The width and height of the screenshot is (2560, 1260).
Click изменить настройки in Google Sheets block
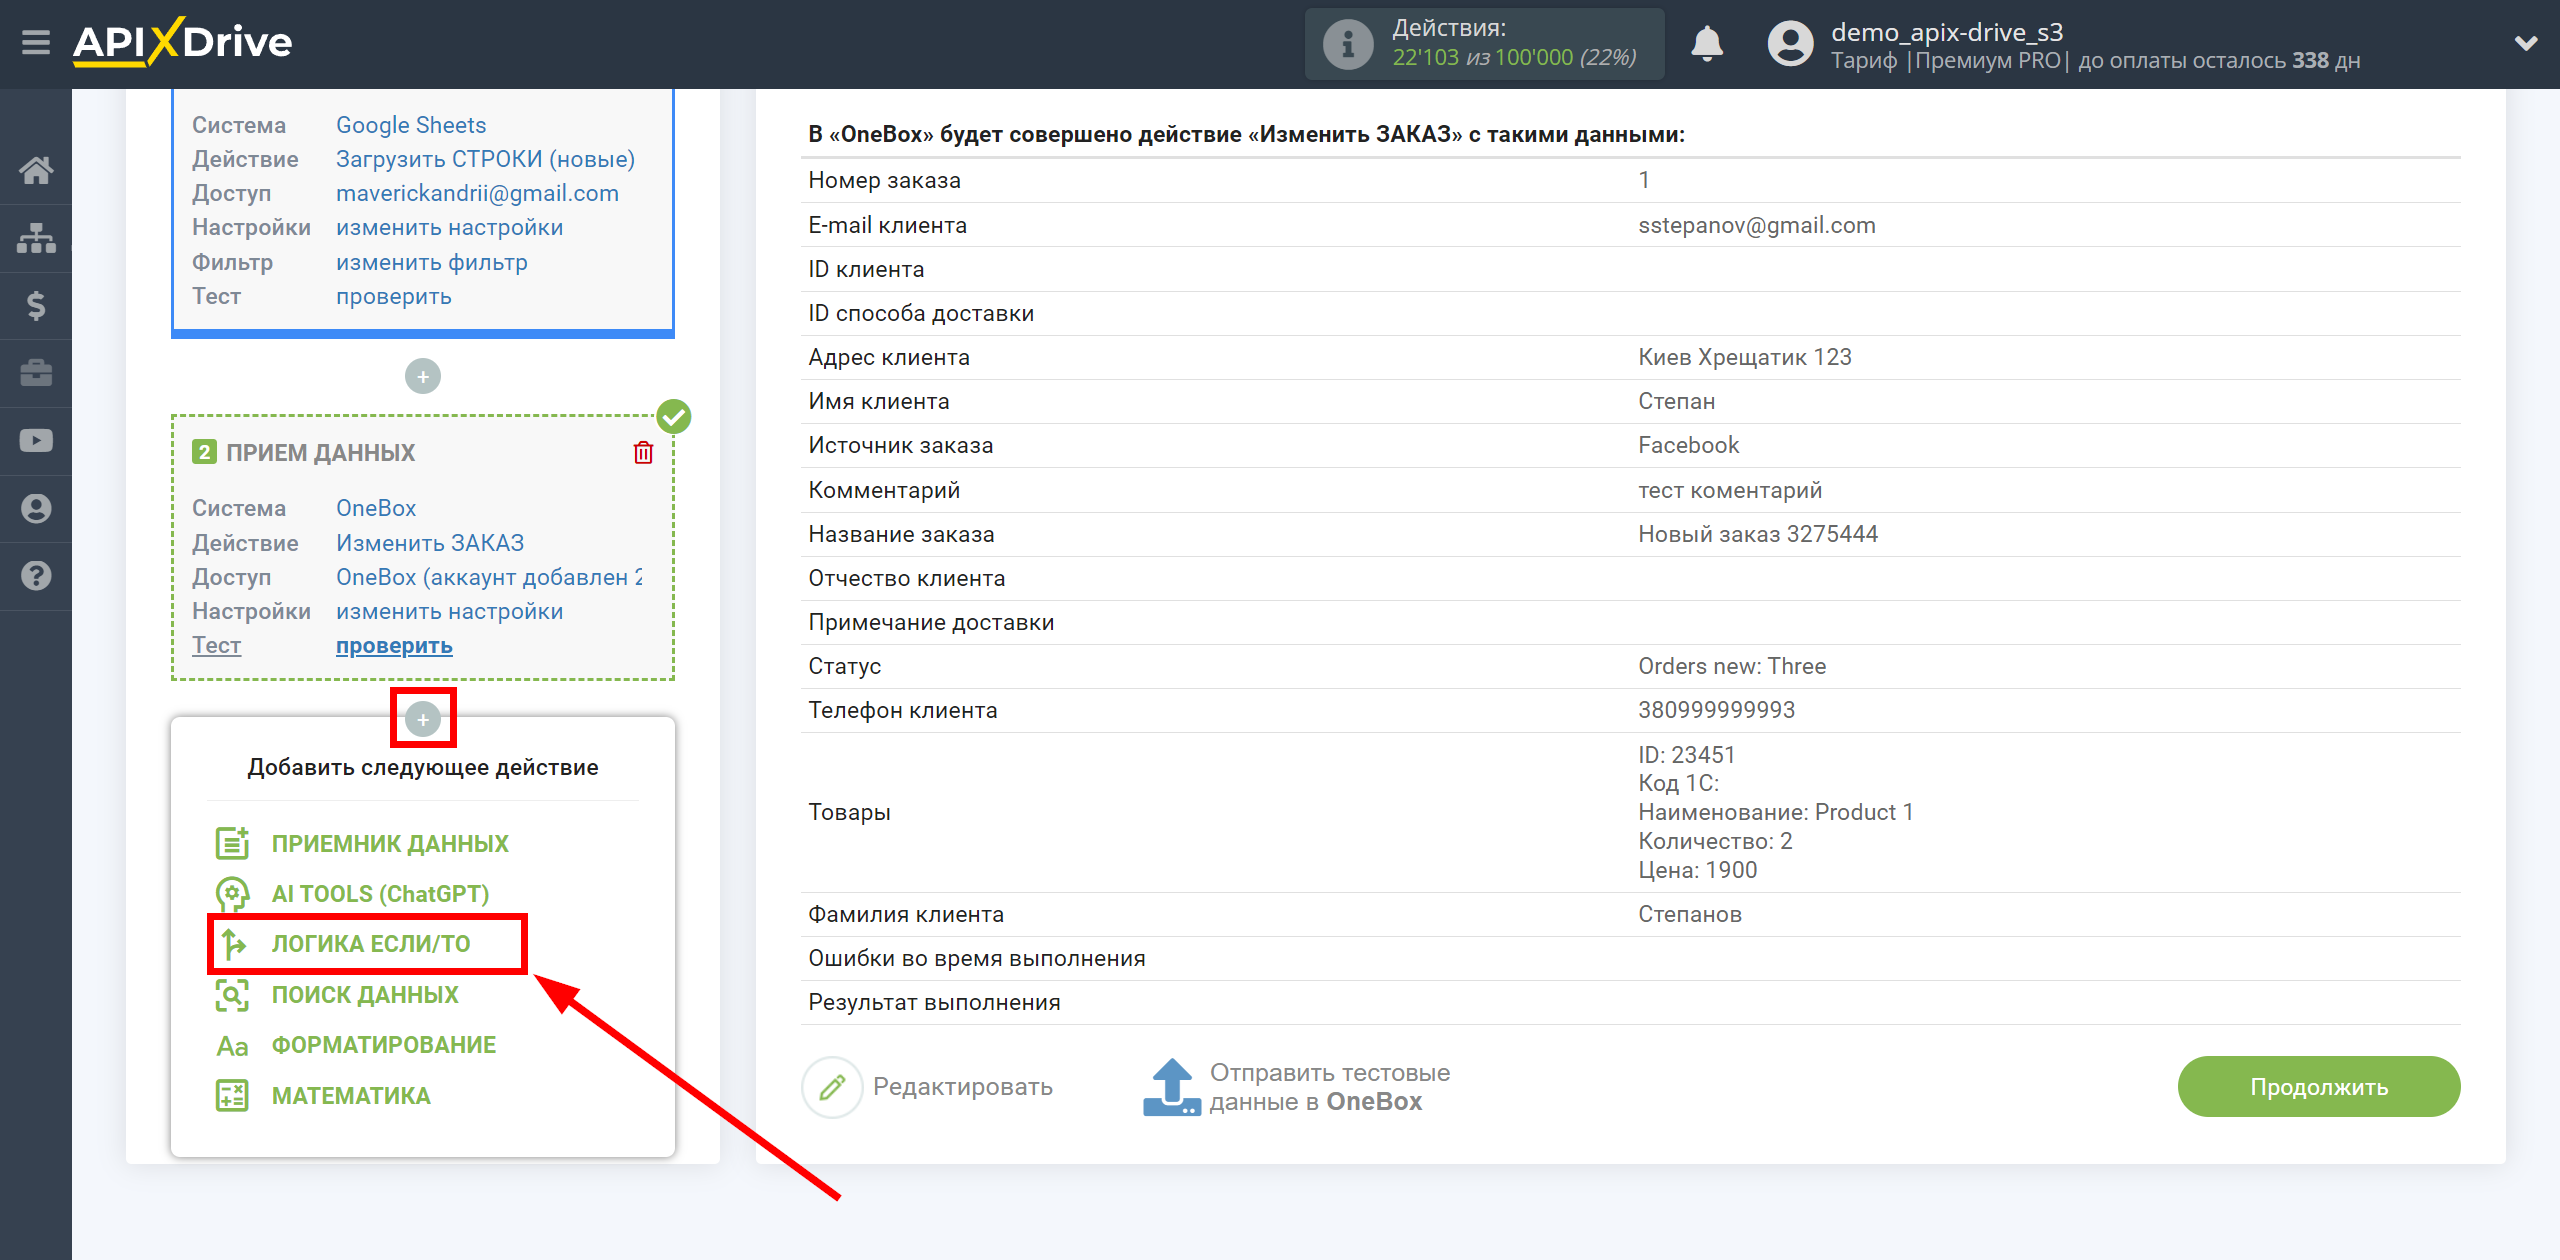coord(449,228)
